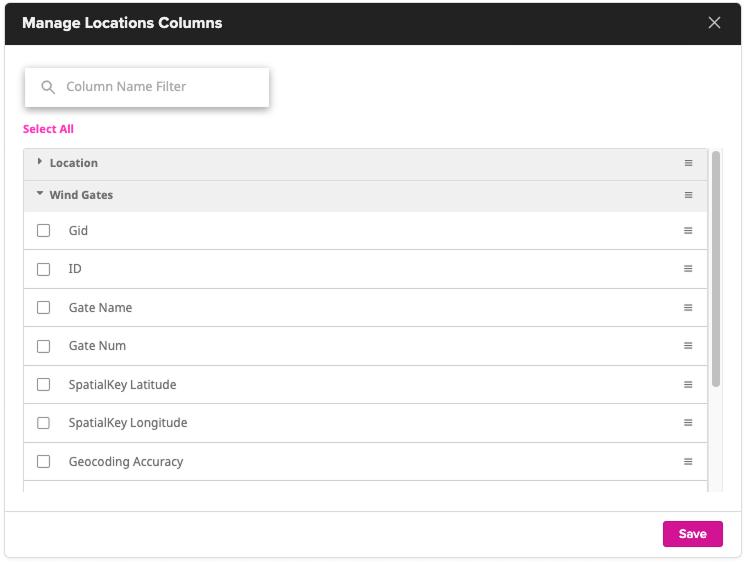Click drag handle for SpatialKey Latitude
The width and height of the screenshot is (746, 564).
tap(688, 385)
